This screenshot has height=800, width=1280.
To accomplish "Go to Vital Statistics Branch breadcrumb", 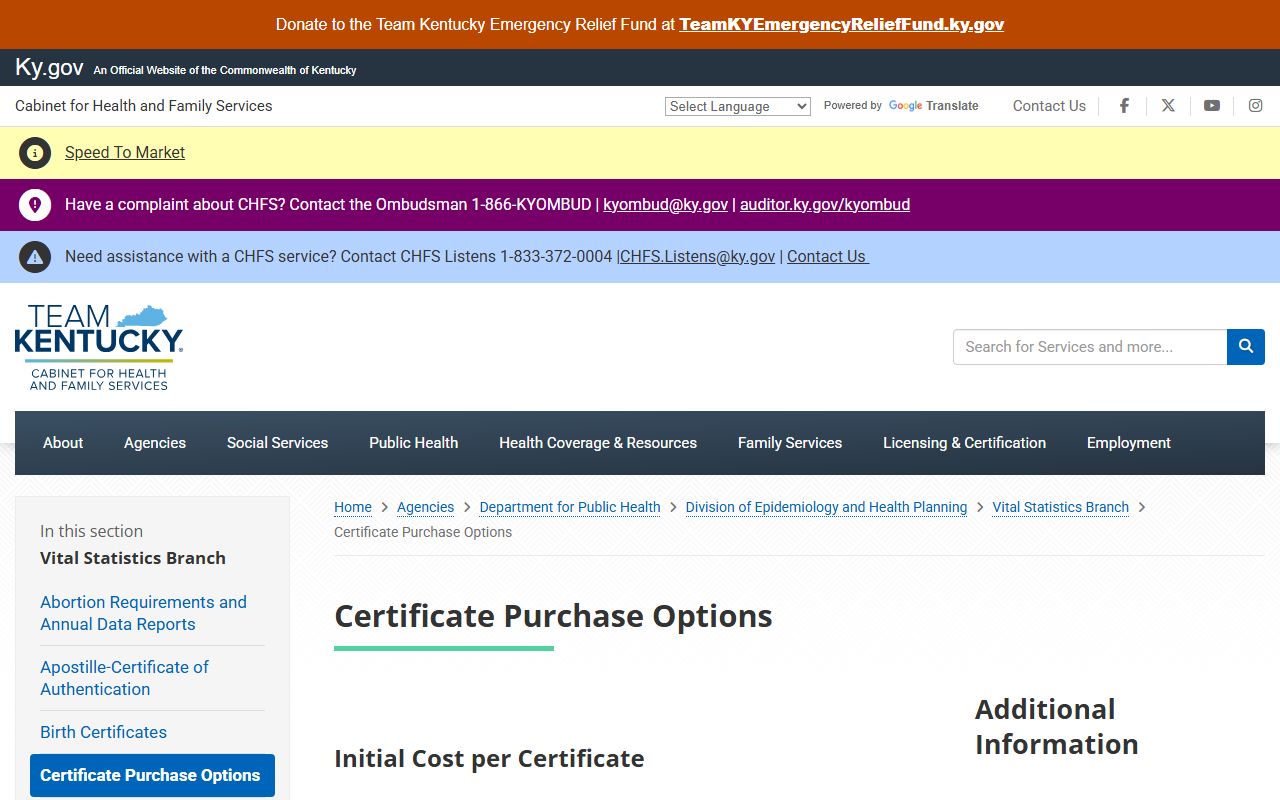I will [x=1060, y=507].
